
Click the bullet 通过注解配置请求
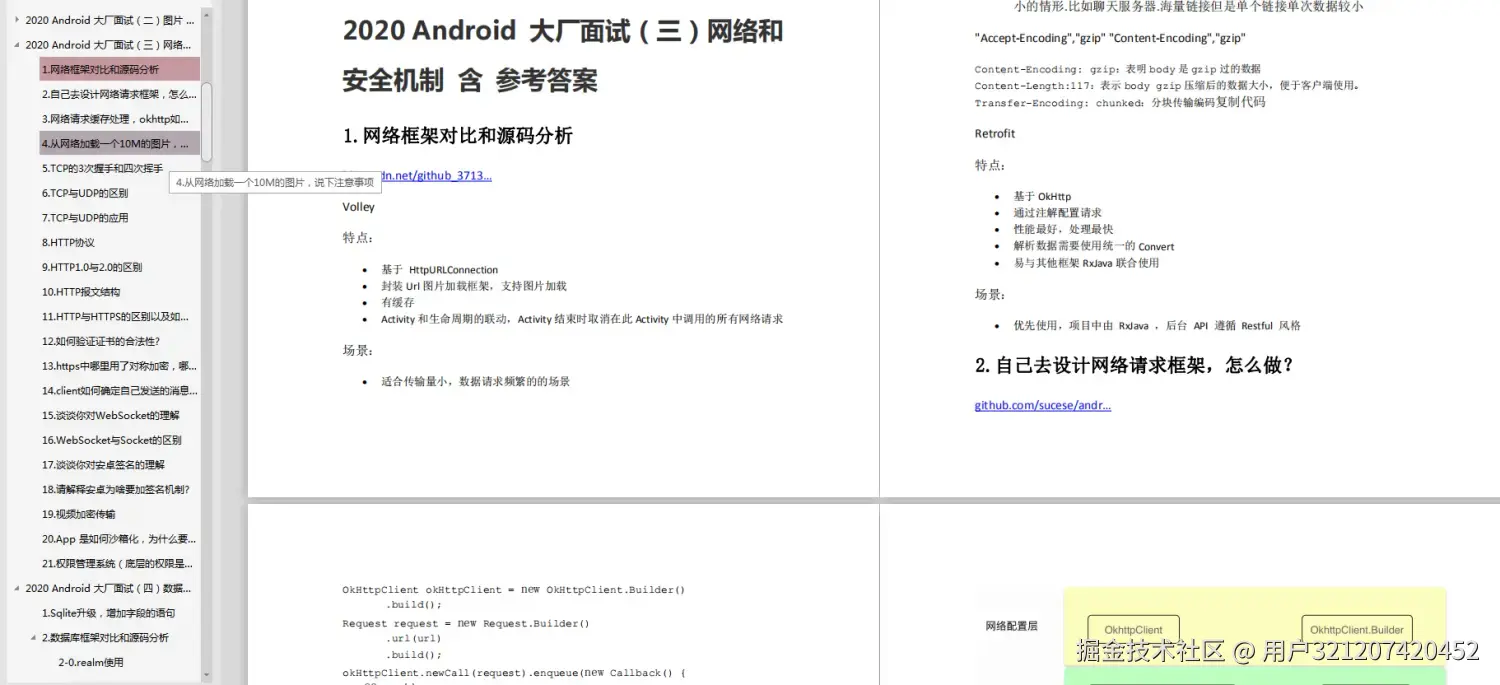(1057, 213)
